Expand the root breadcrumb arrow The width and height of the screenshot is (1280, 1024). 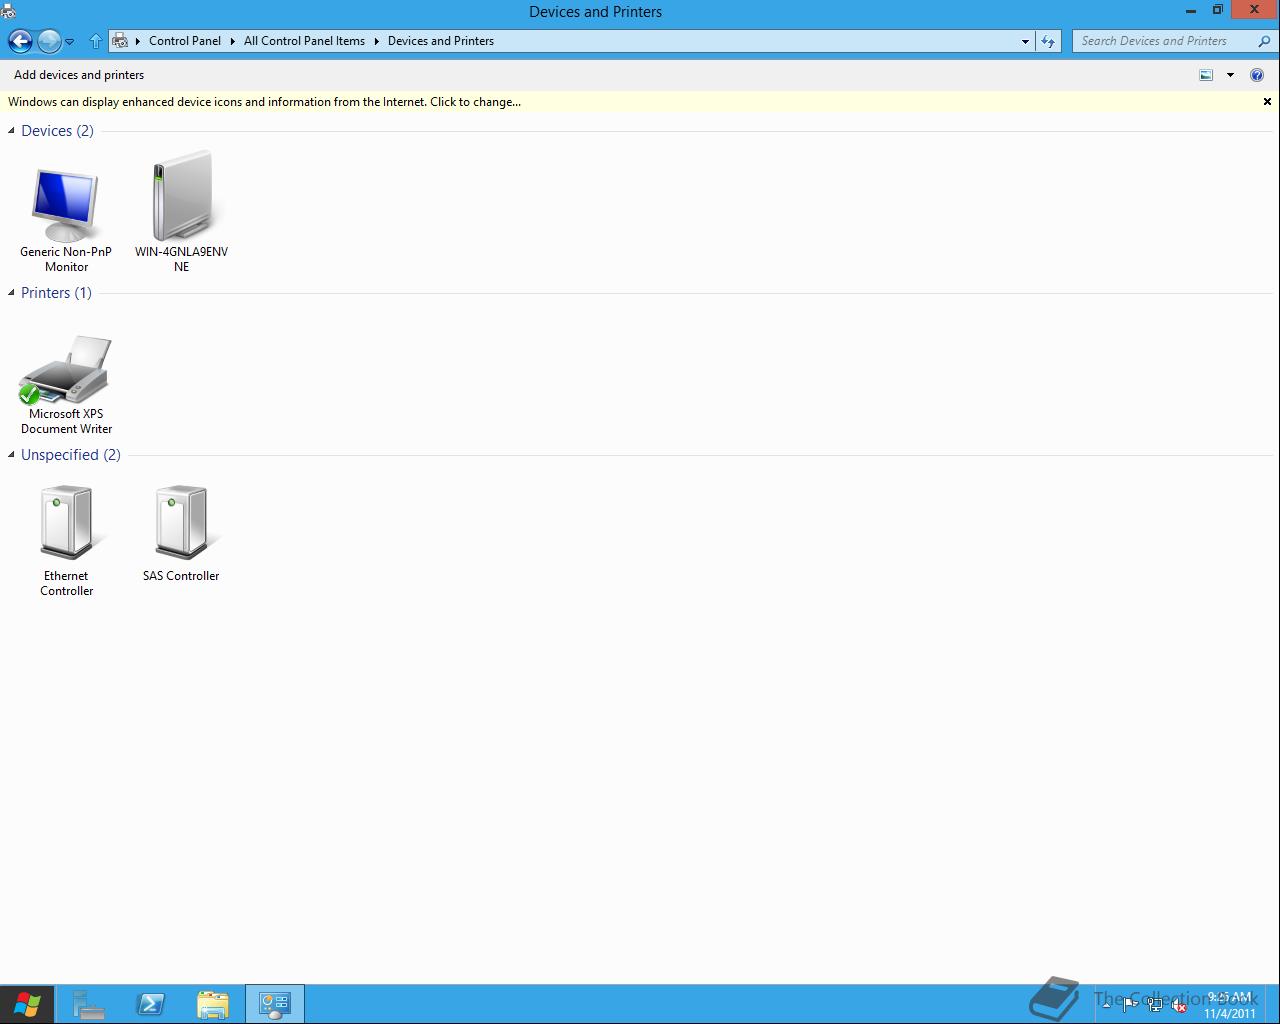pos(138,41)
